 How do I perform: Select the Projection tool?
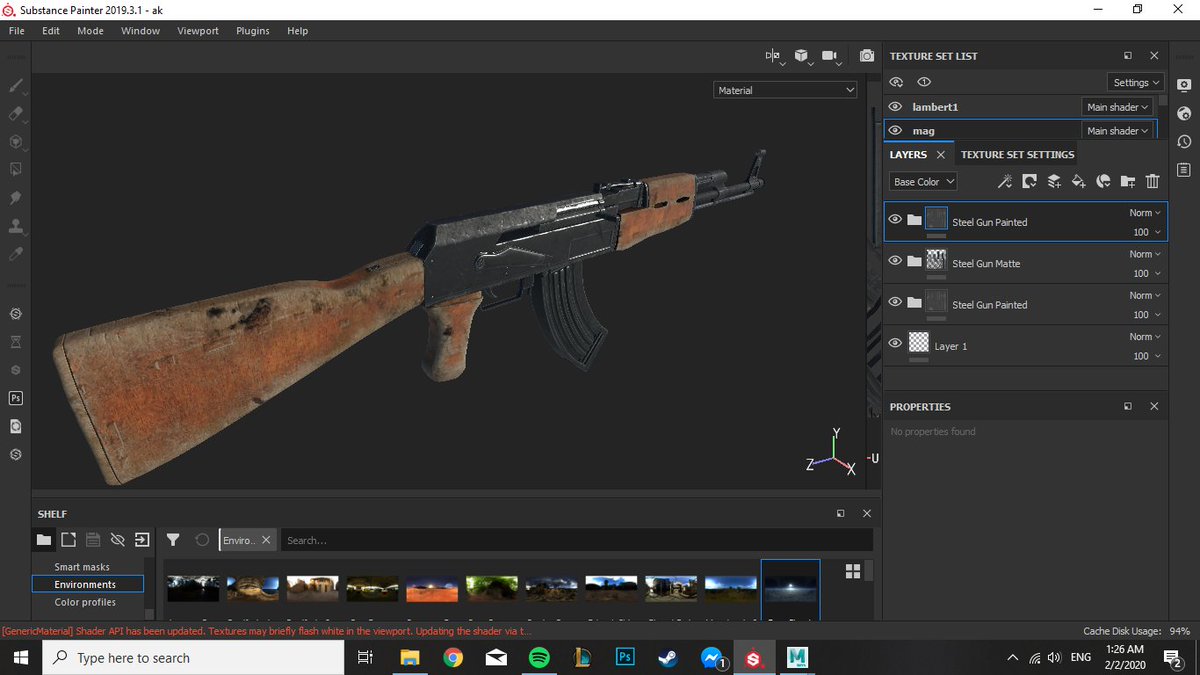pyautogui.click(x=15, y=141)
